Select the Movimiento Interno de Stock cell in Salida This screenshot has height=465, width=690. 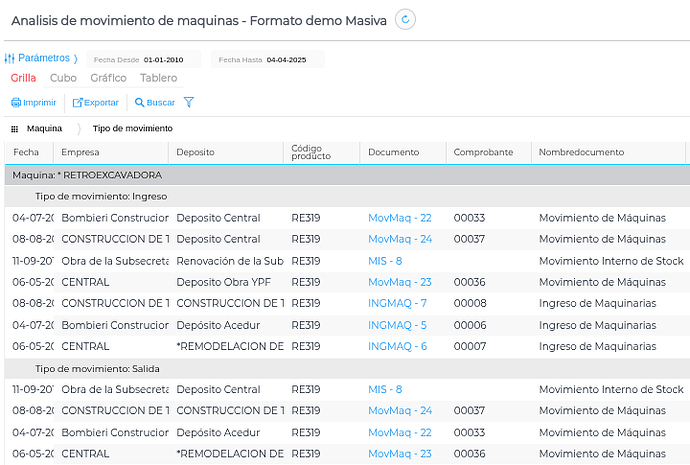(x=611, y=389)
